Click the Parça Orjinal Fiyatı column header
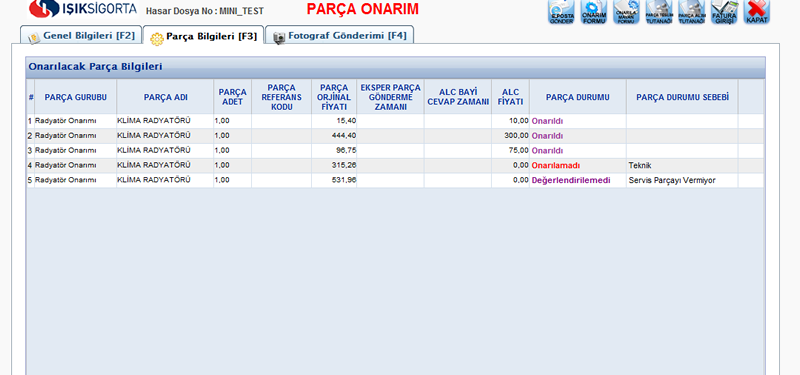 point(334,97)
